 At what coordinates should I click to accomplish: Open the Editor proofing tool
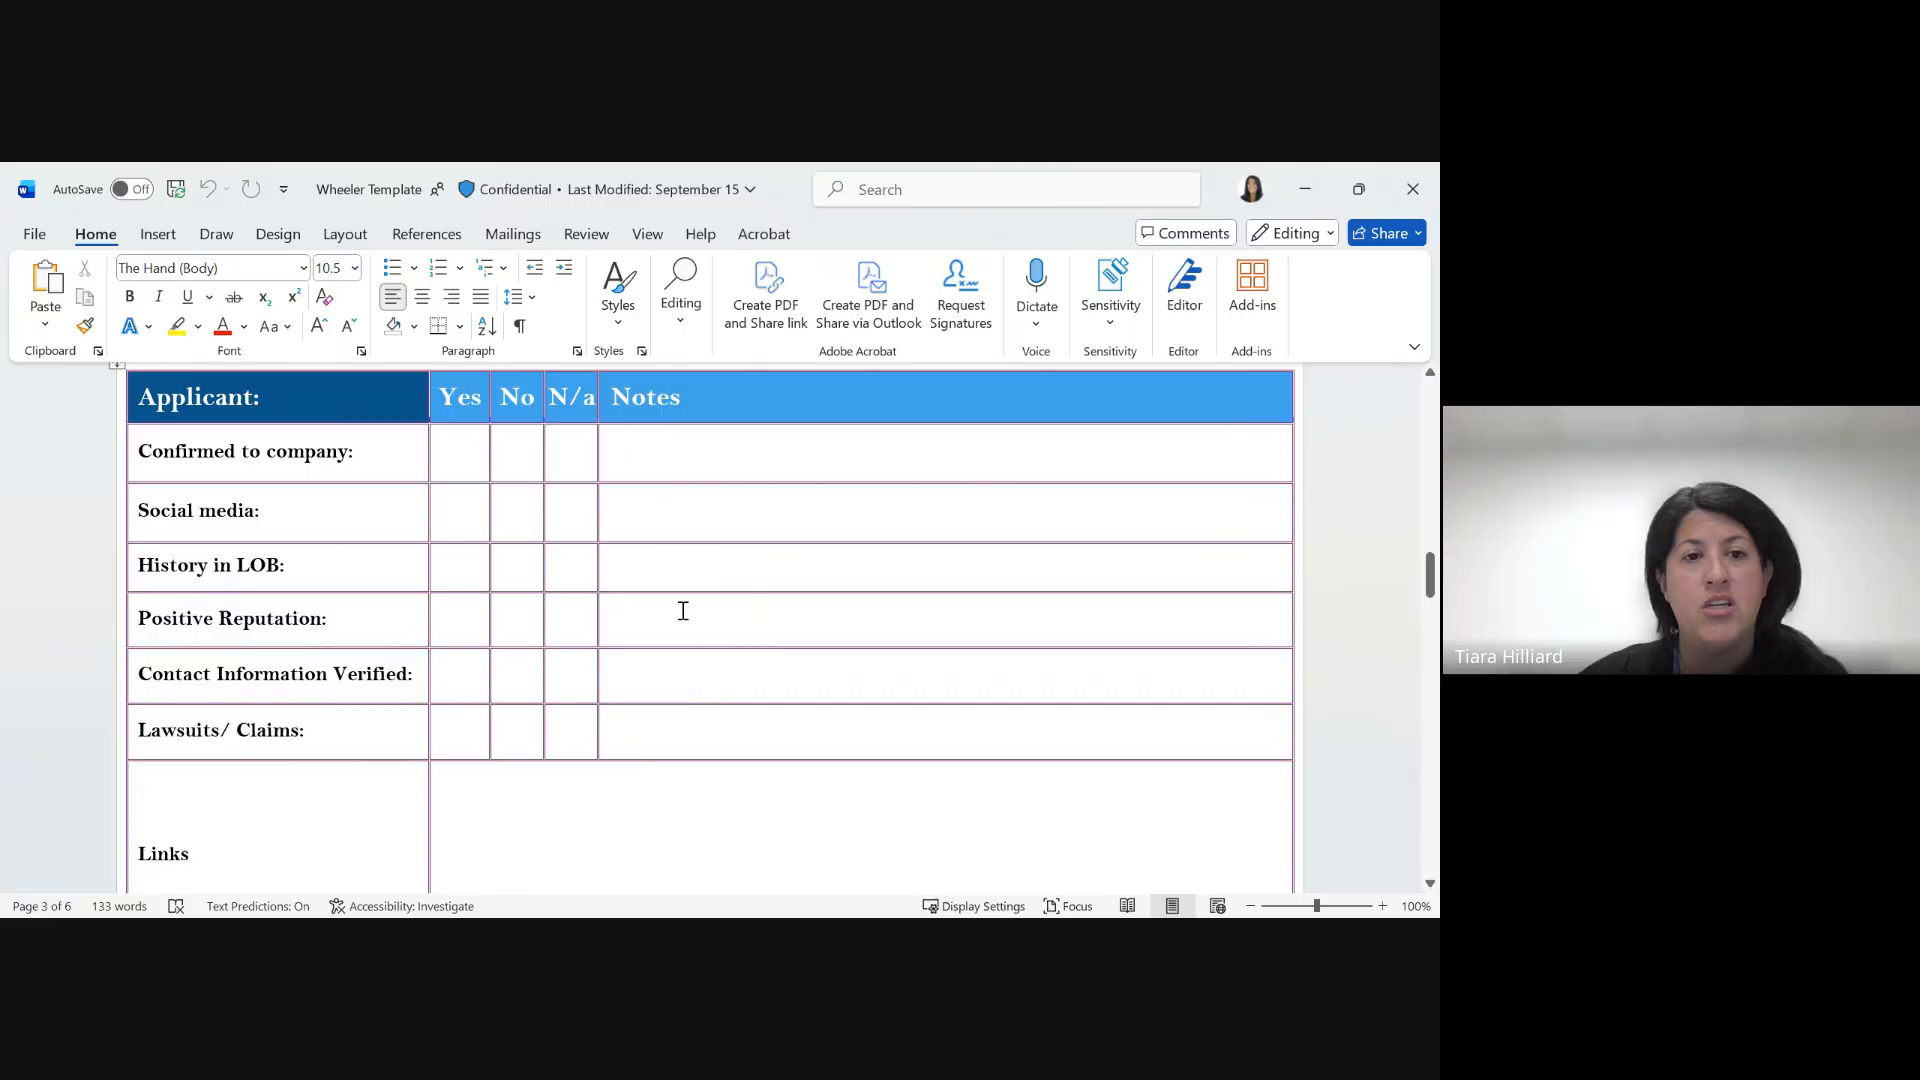(1184, 287)
